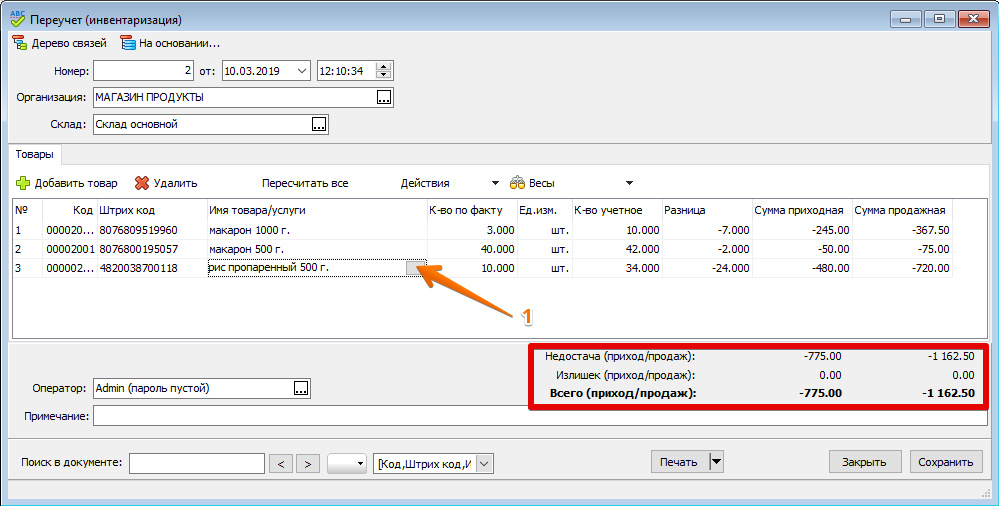This screenshot has width=999, height=506.
Task: Click the № column header
Action: pyautogui.click(x=28, y=210)
